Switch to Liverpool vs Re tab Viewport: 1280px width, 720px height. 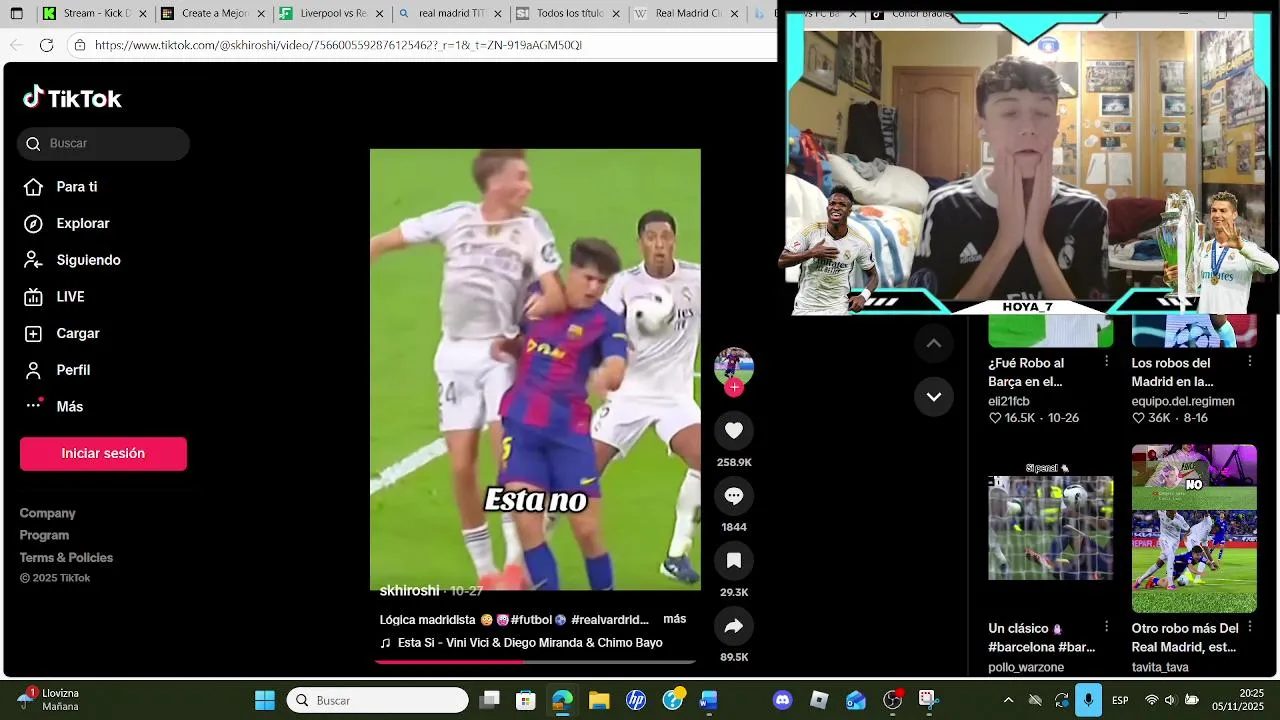(x=333, y=14)
